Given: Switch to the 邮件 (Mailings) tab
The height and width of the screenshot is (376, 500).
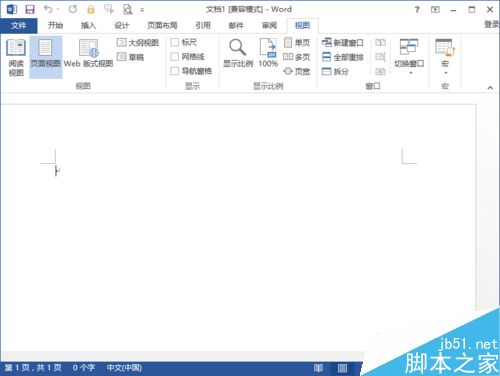Looking at the screenshot, I should point(236,25).
